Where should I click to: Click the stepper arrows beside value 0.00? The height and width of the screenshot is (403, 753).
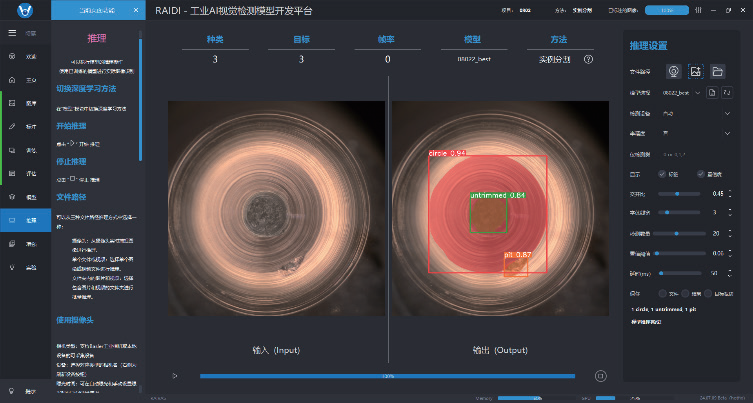(730, 253)
